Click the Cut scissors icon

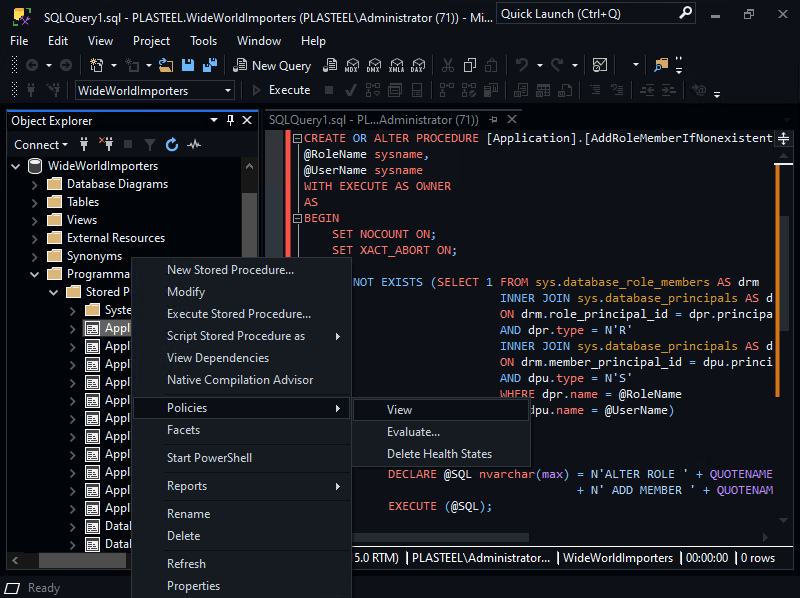[447, 65]
